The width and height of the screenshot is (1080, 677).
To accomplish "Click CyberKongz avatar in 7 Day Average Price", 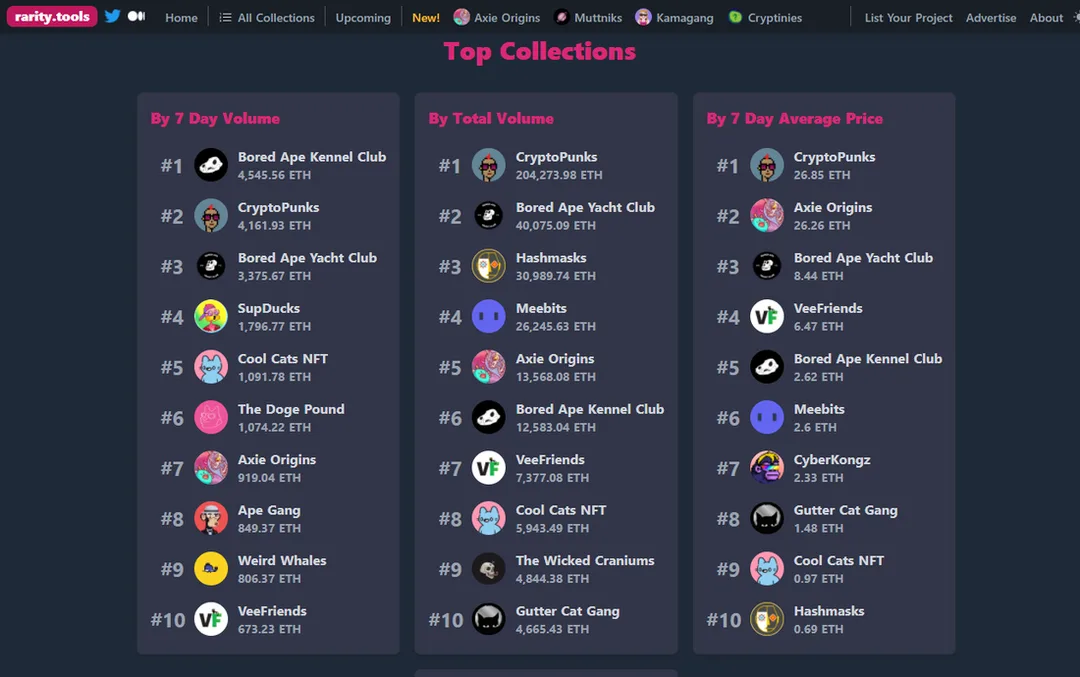I will (x=767, y=468).
